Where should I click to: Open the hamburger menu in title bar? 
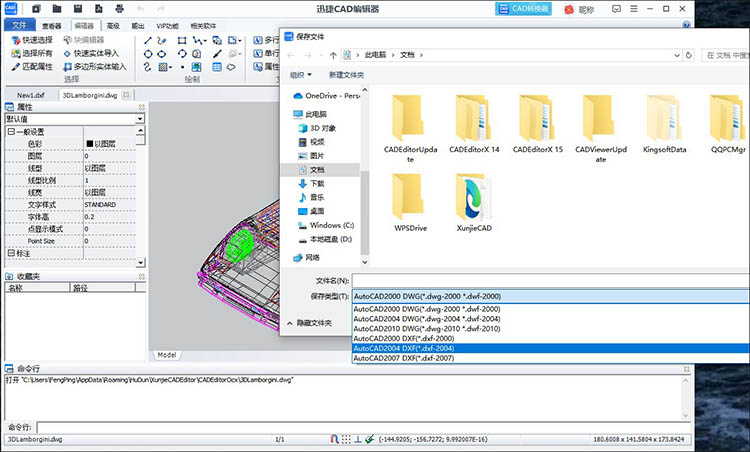tap(634, 9)
